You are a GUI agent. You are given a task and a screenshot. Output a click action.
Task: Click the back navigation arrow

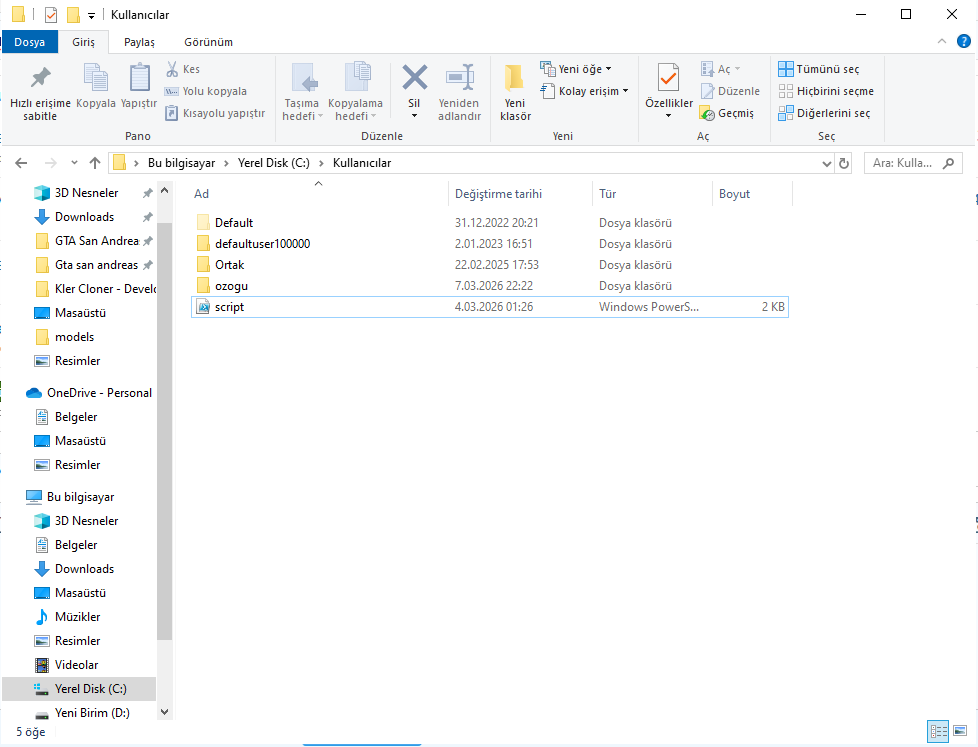coord(21,163)
